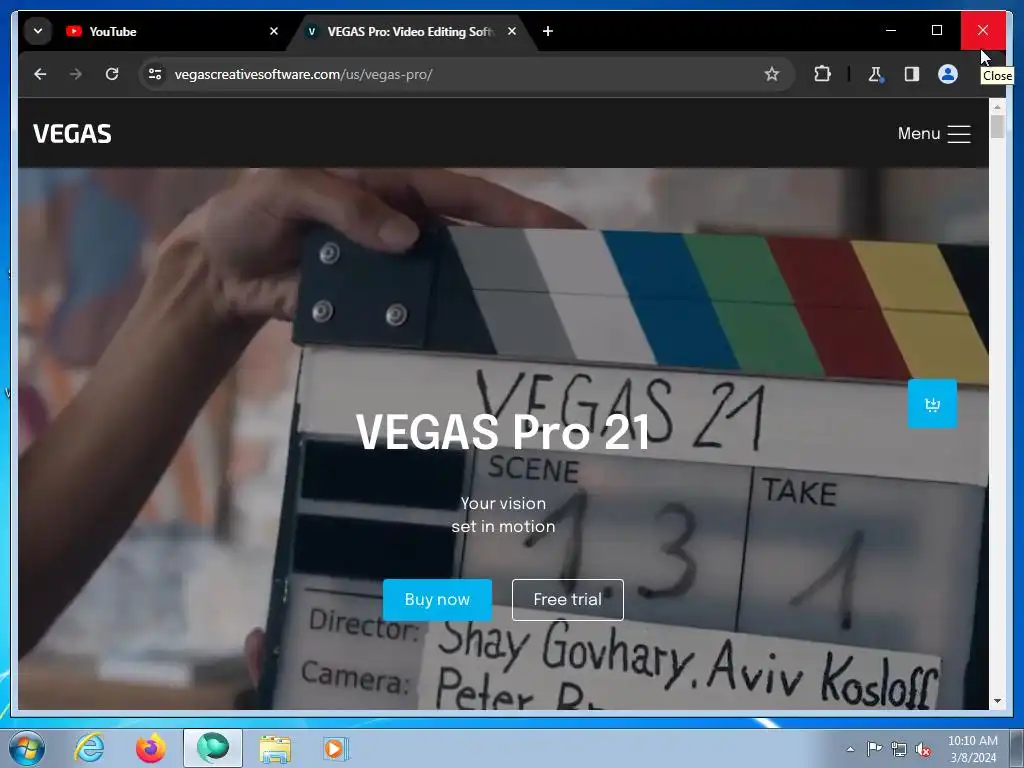Click the VEGAS Pro 21 heading

tap(503, 432)
